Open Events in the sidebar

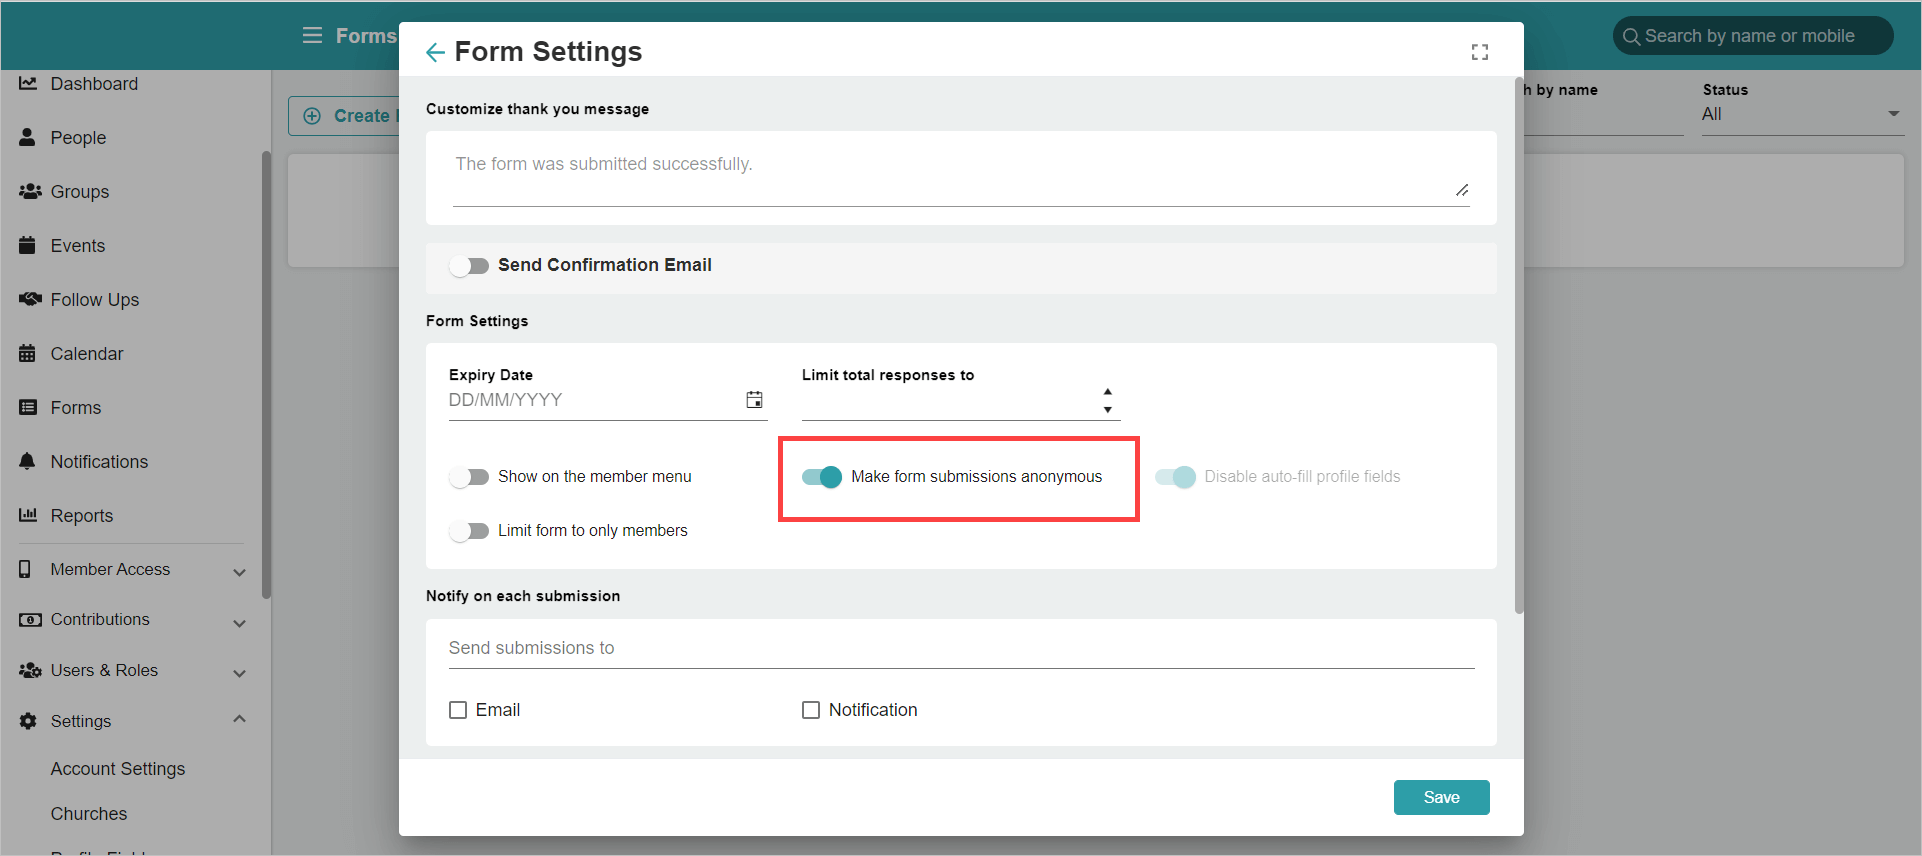pyautogui.click(x=78, y=246)
